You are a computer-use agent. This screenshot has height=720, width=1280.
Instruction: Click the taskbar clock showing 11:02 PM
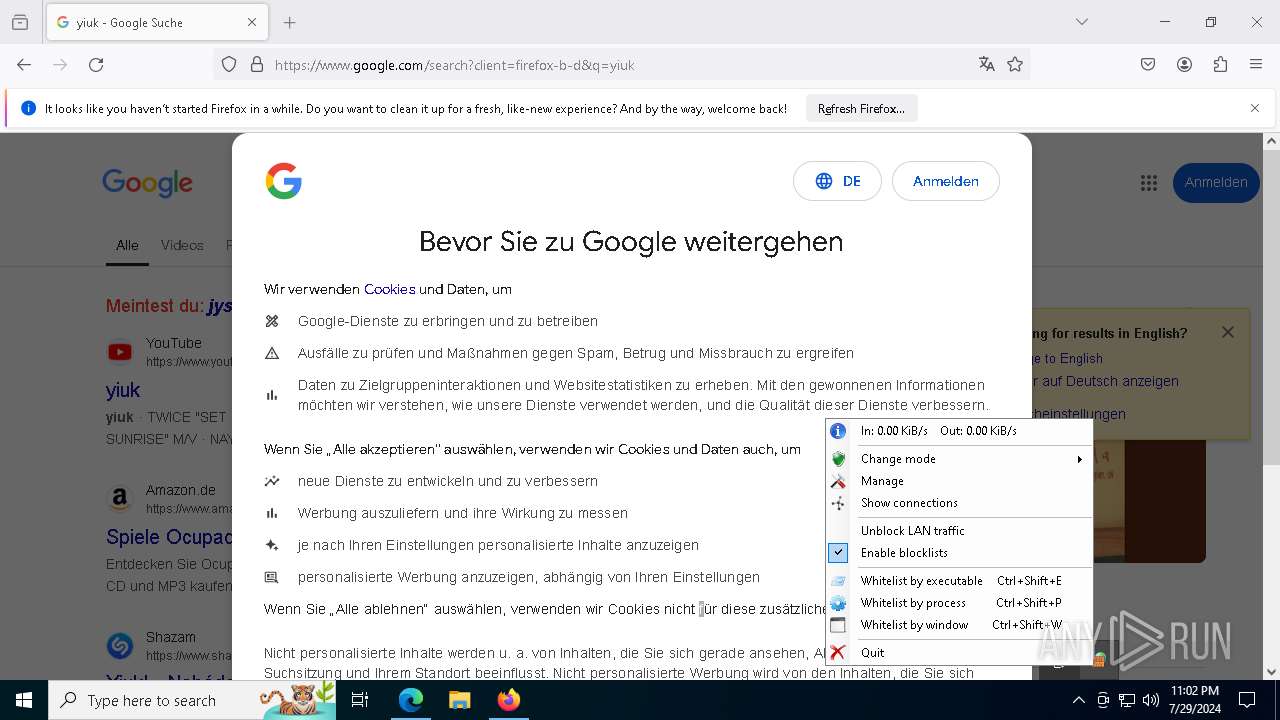point(1194,700)
